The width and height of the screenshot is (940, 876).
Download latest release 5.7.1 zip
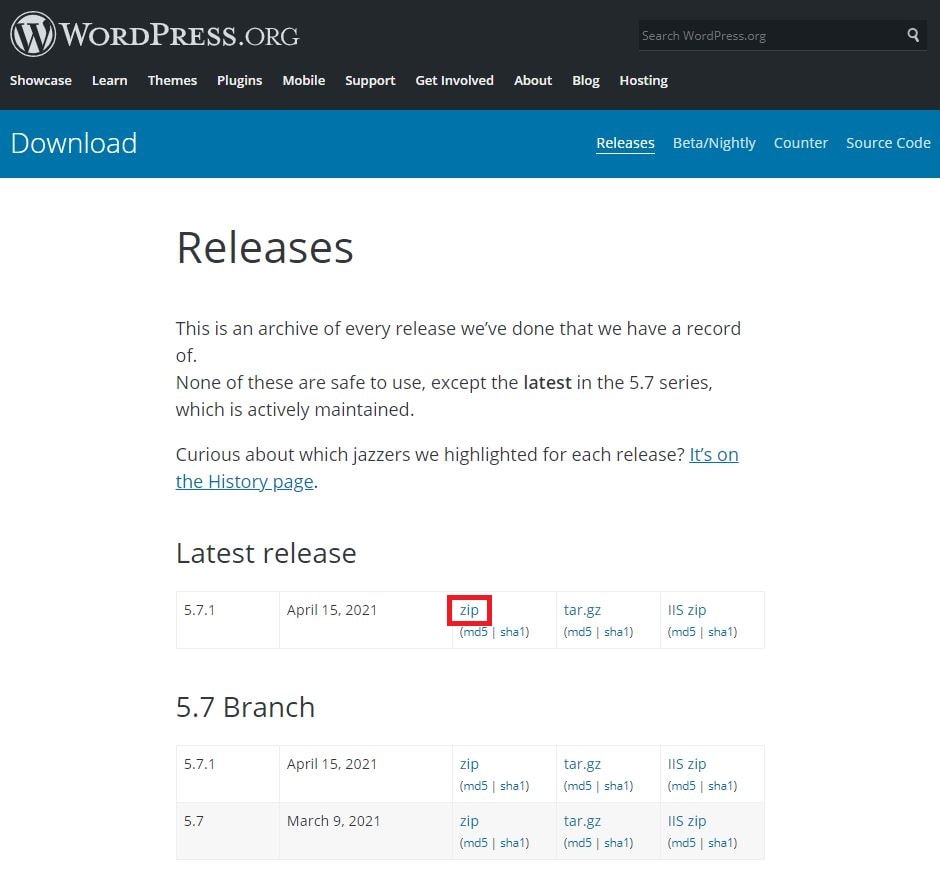click(469, 610)
